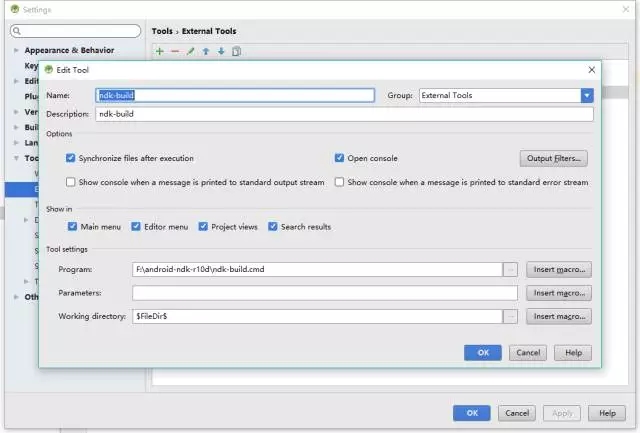Click the Move Down arrow icon
Image resolution: width=640 pixels, height=433 pixels.
[x=221, y=51]
